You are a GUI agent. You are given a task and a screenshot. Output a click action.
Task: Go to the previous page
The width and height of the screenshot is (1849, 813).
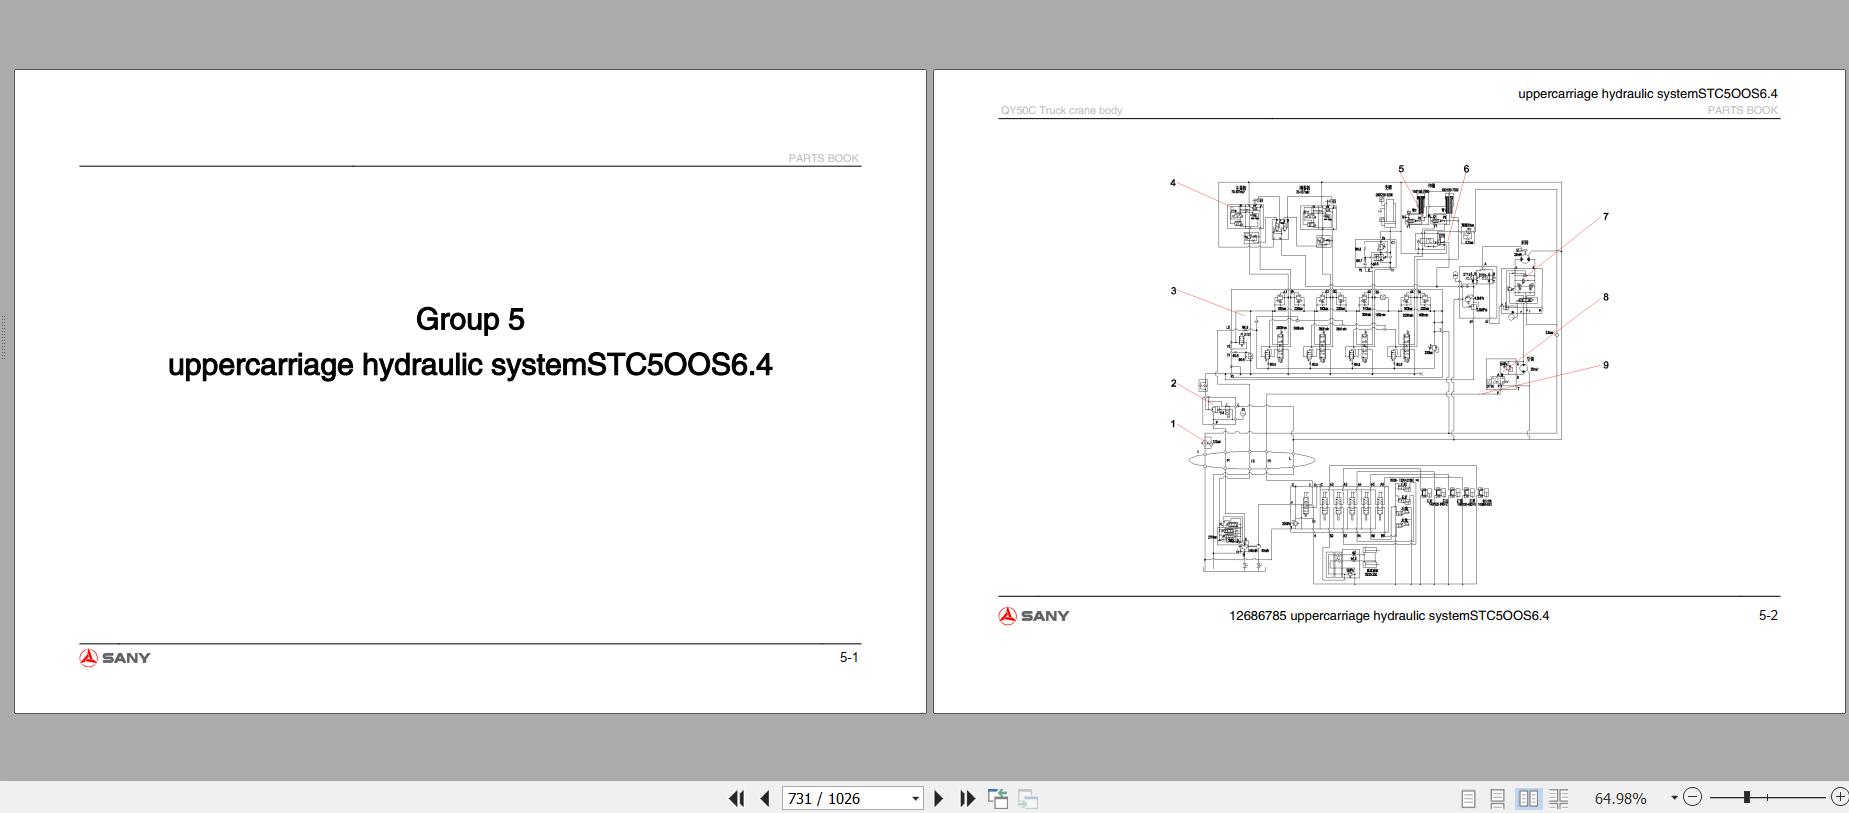(x=765, y=798)
